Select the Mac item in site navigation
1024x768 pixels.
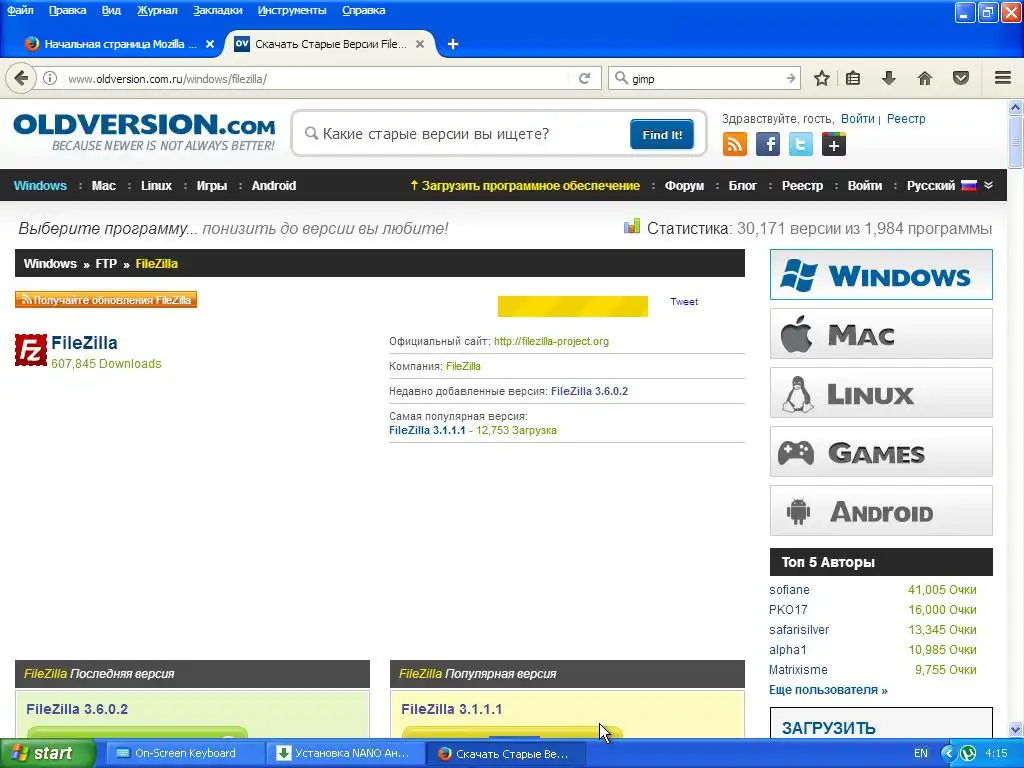click(104, 185)
